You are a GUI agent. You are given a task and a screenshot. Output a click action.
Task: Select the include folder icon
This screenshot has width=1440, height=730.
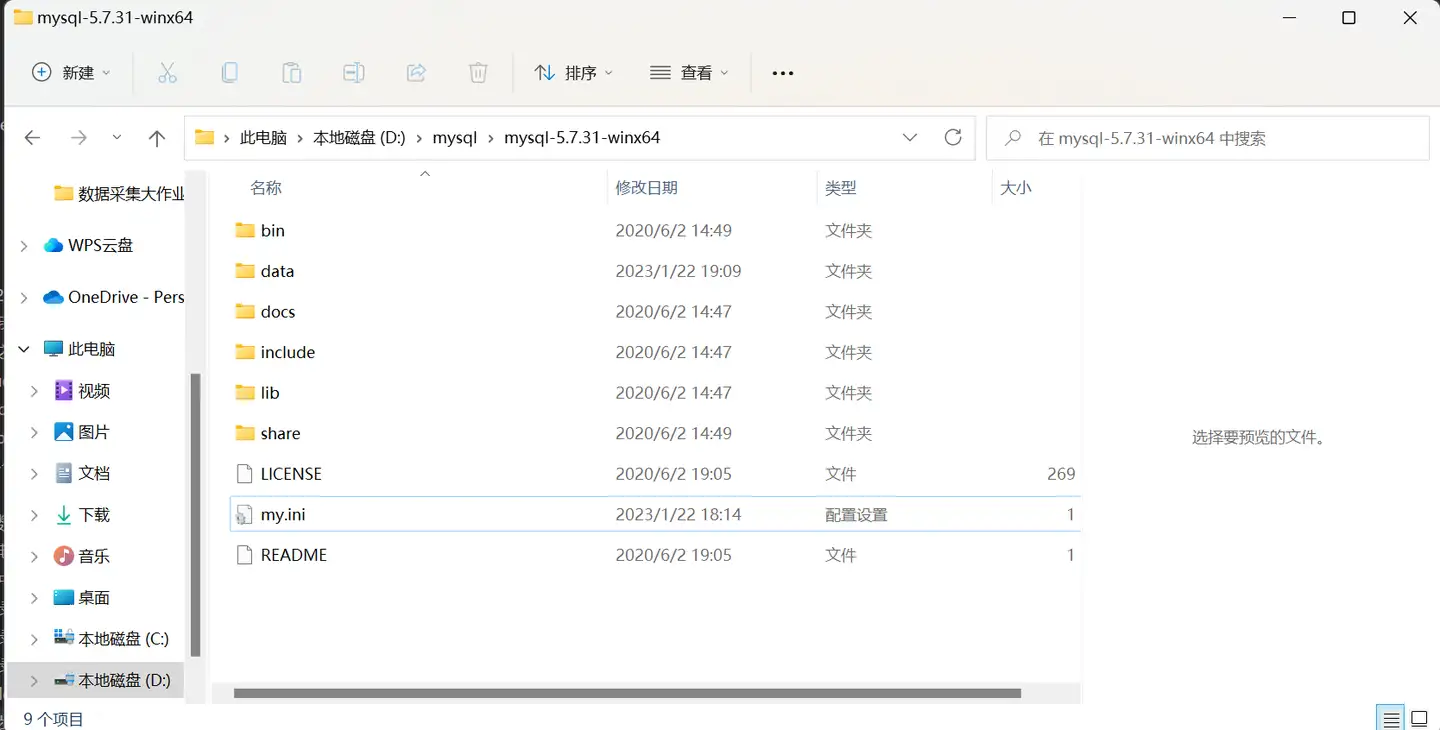tap(245, 352)
